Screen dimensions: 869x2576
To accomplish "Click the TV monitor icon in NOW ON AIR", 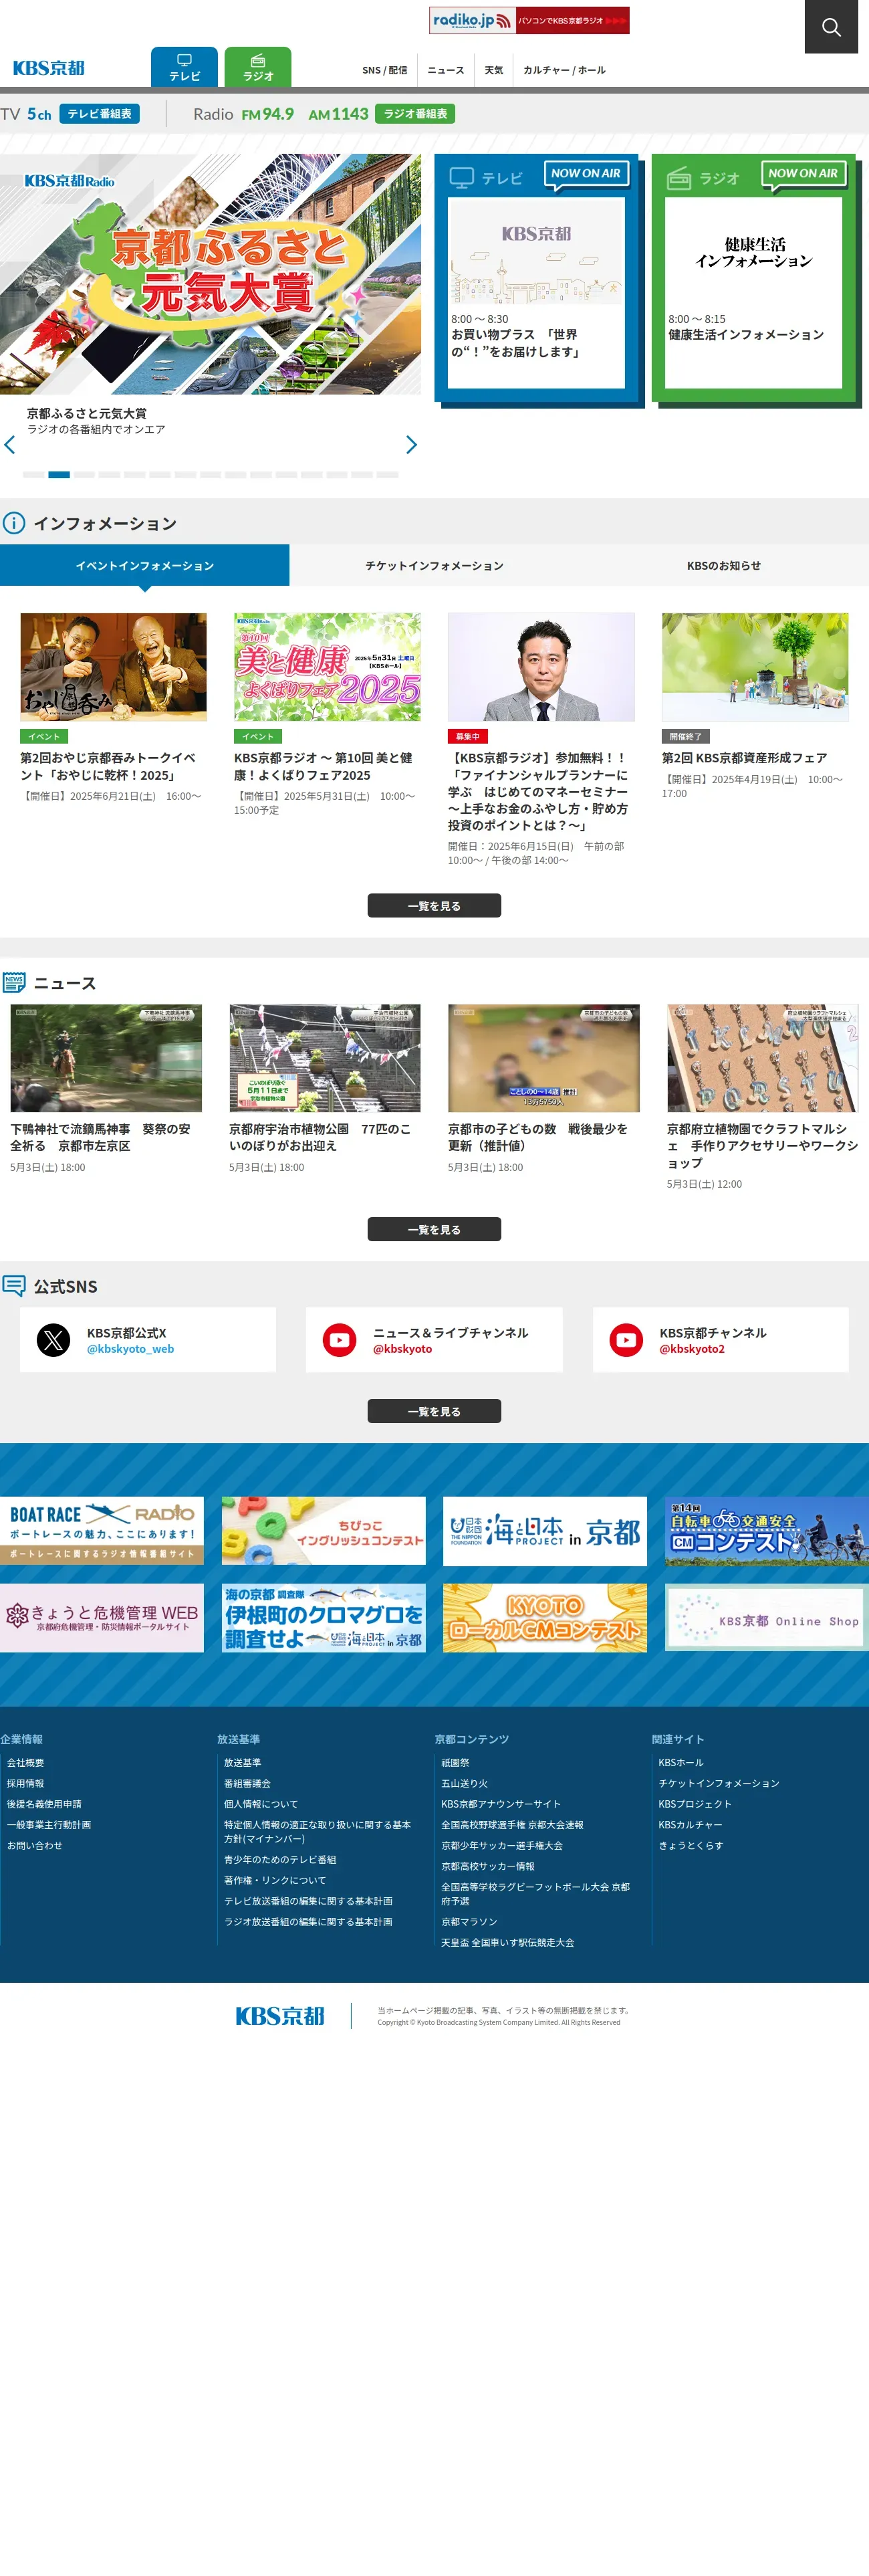I will pos(461,178).
